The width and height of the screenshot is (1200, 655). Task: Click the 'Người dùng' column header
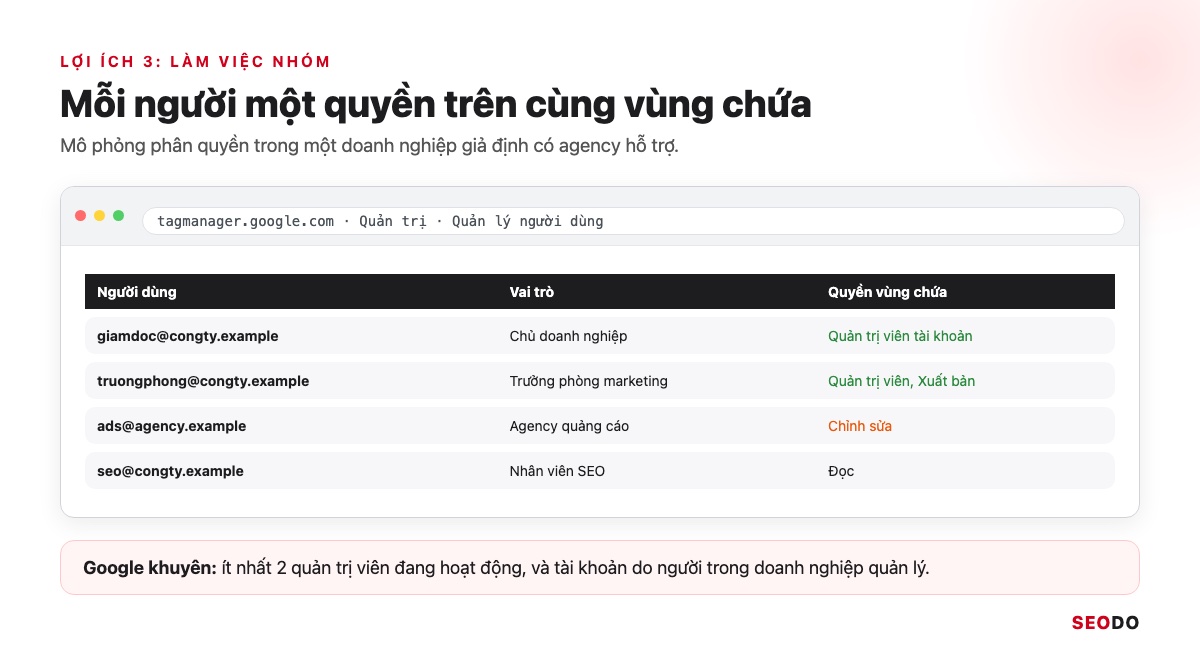[136, 292]
